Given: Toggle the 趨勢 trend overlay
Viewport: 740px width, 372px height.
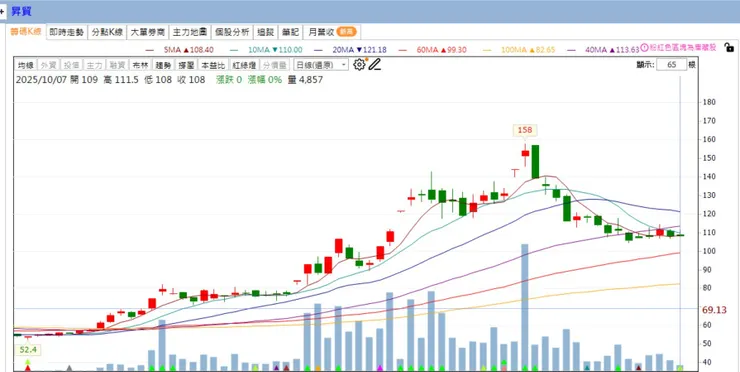Looking at the screenshot, I should tap(163, 65).
